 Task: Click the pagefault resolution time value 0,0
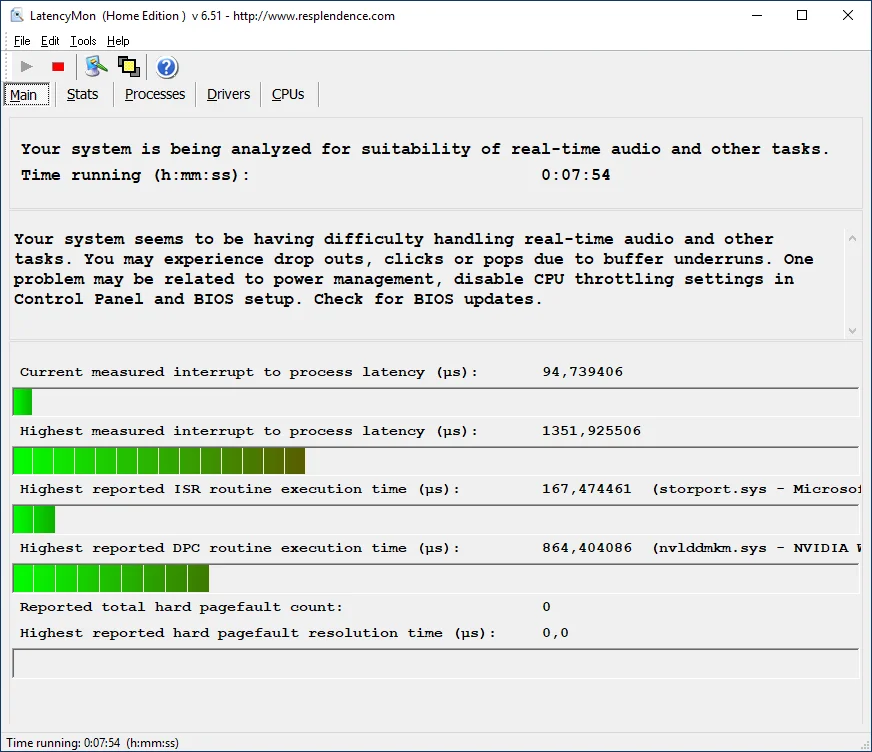(x=555, y=633)
